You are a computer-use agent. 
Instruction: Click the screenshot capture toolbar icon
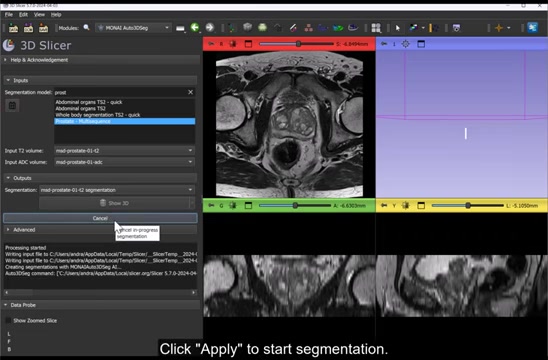click(456, 28)
